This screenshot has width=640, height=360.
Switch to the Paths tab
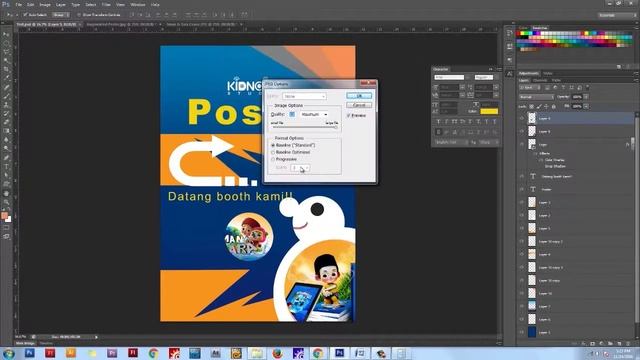click(556, 80)
